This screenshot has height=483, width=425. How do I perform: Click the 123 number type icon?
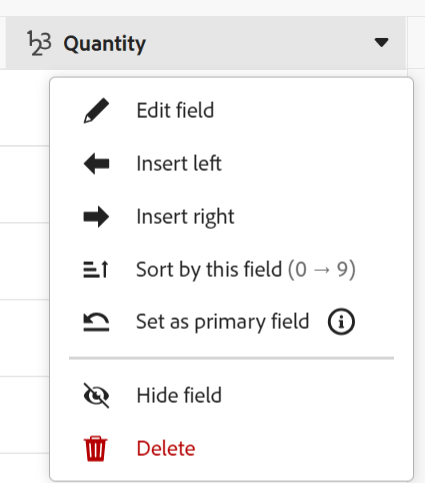pos(39,43)
